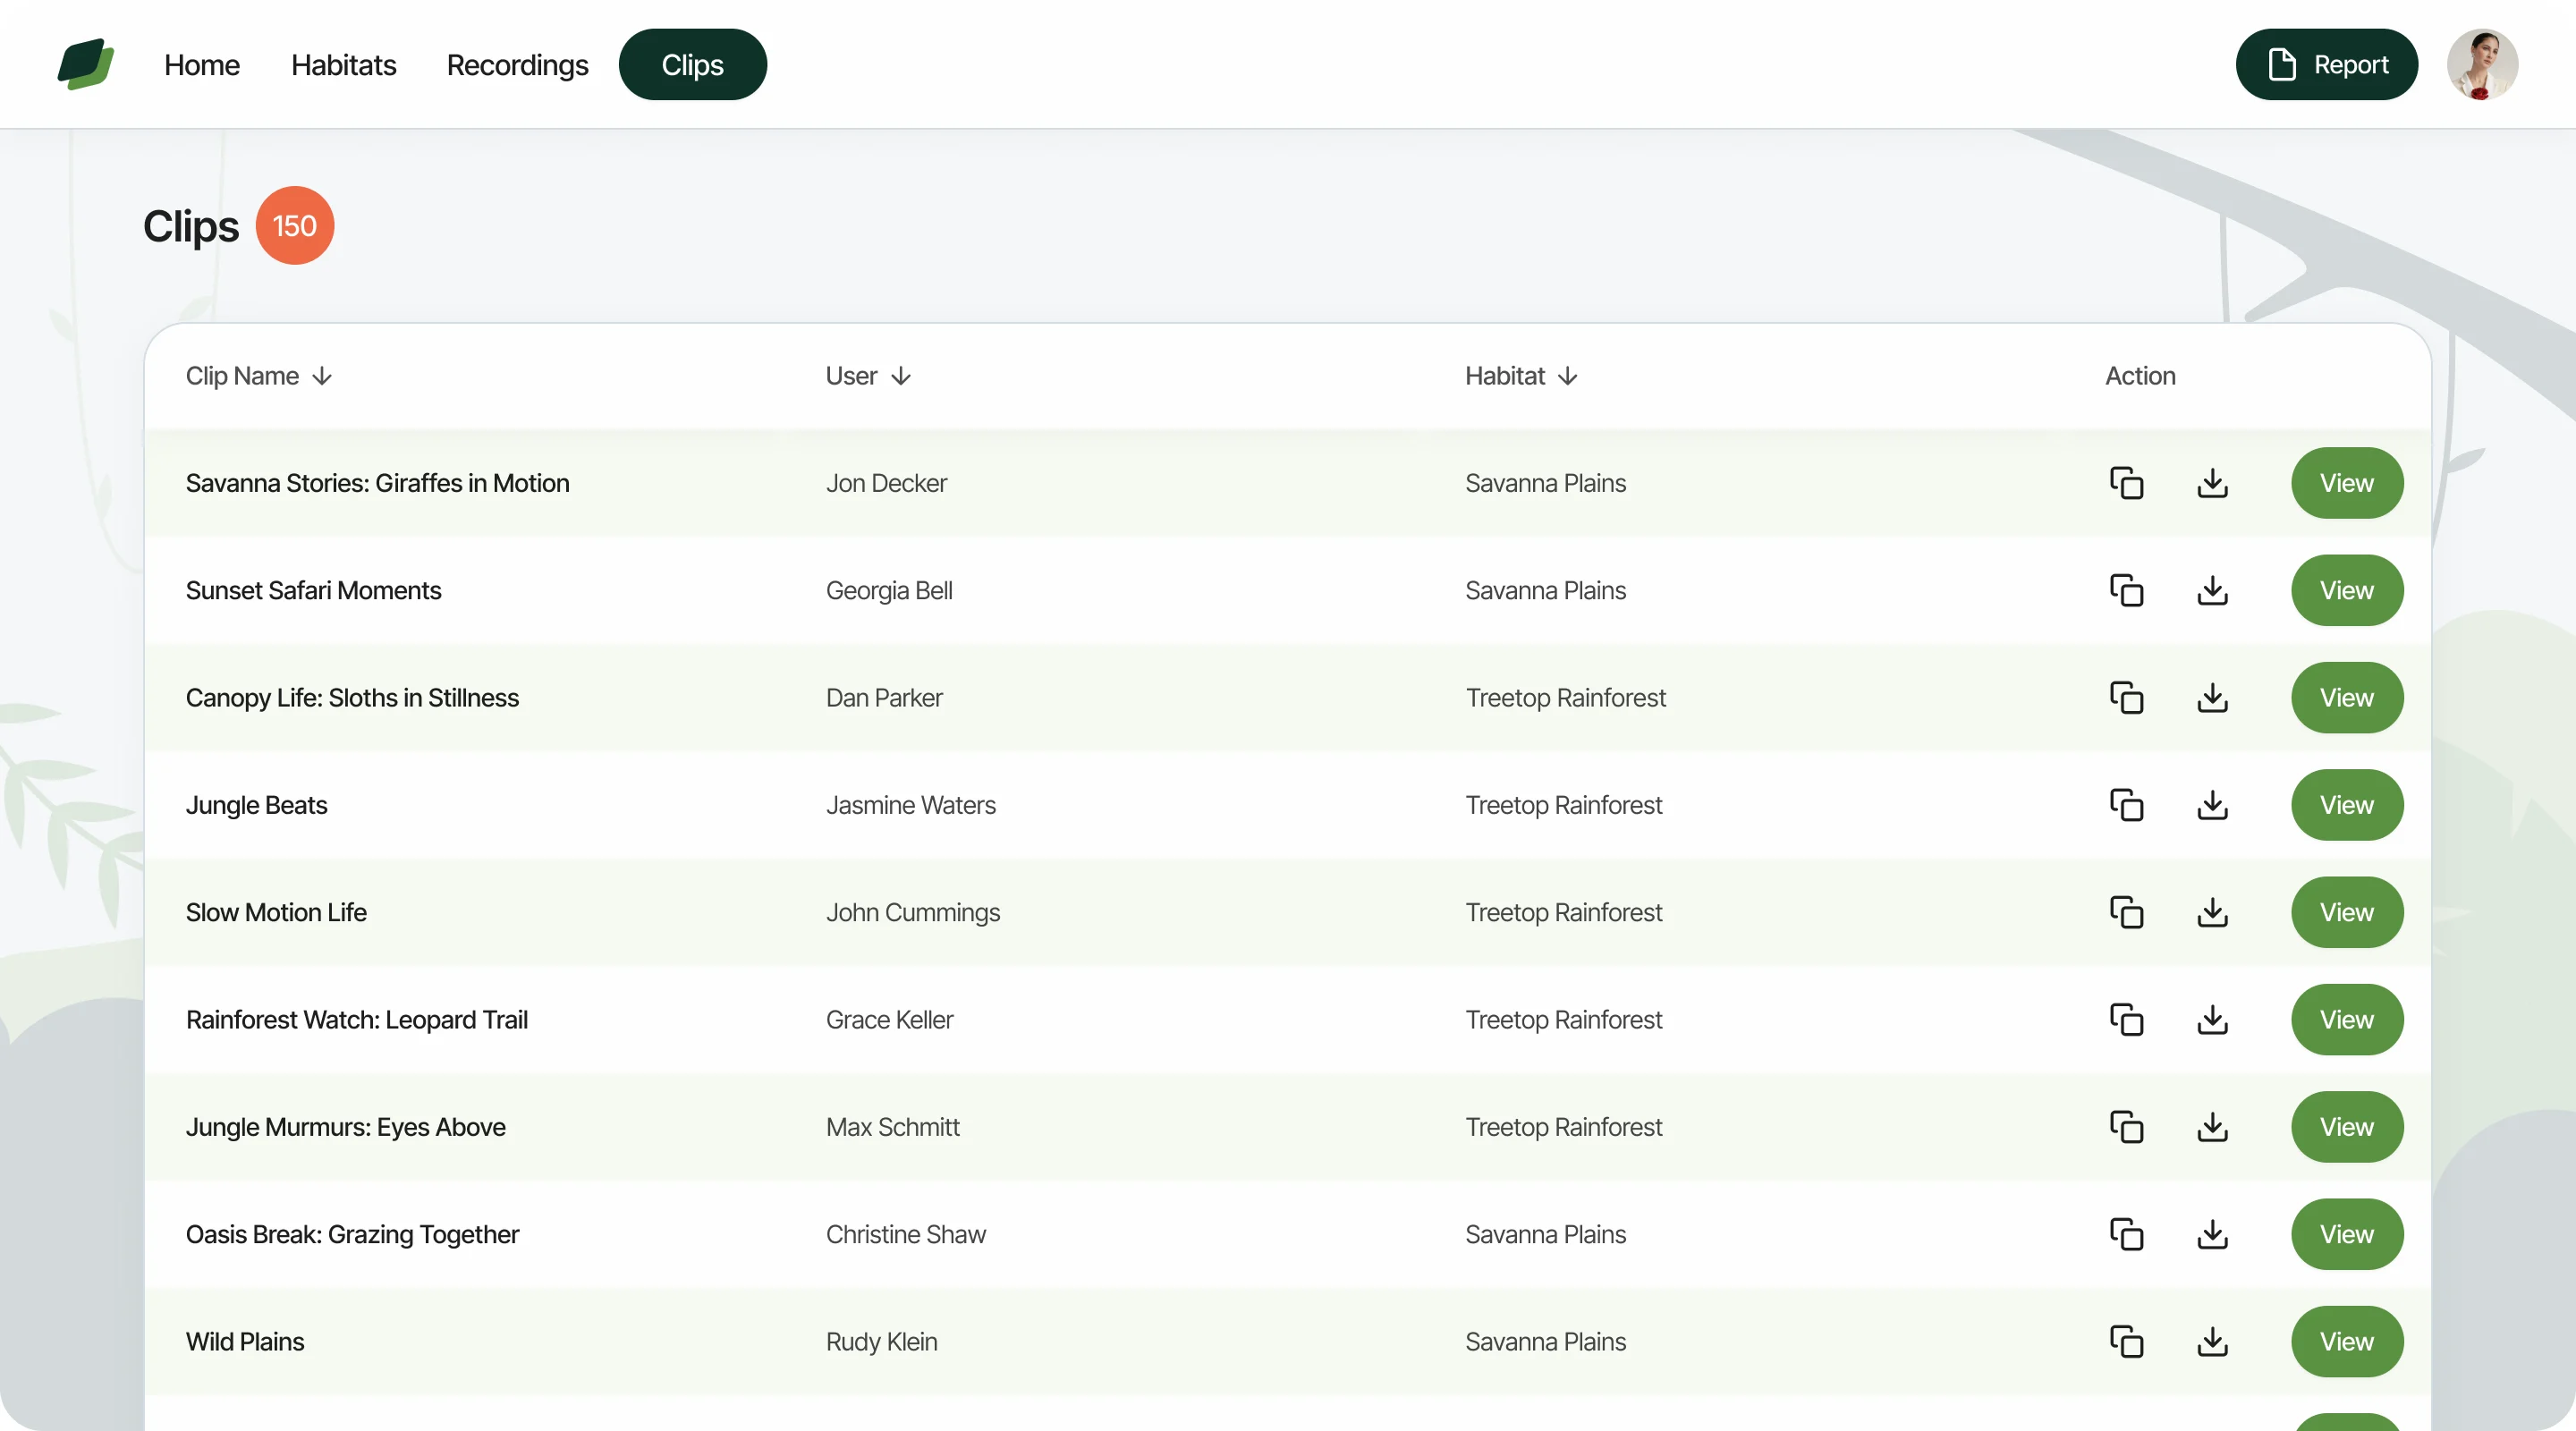Image resolution: width=2576 pixels, height=1431 pixels.
Task: Copy the Oasis Break: Grazing Together clip
Action: (x=2126, y=1234)
